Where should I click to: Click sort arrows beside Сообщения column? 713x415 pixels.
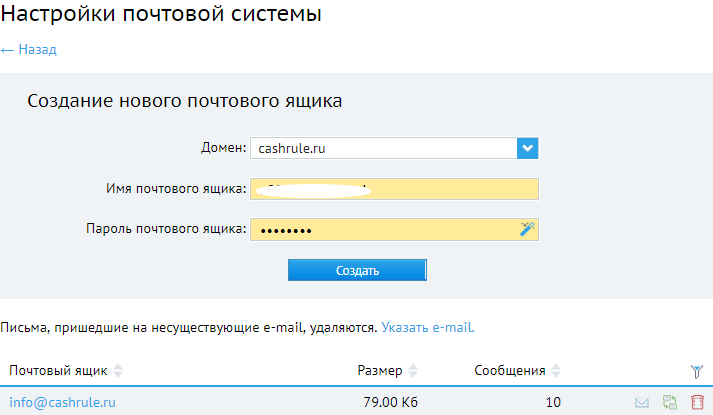click(x=556, y=370)
